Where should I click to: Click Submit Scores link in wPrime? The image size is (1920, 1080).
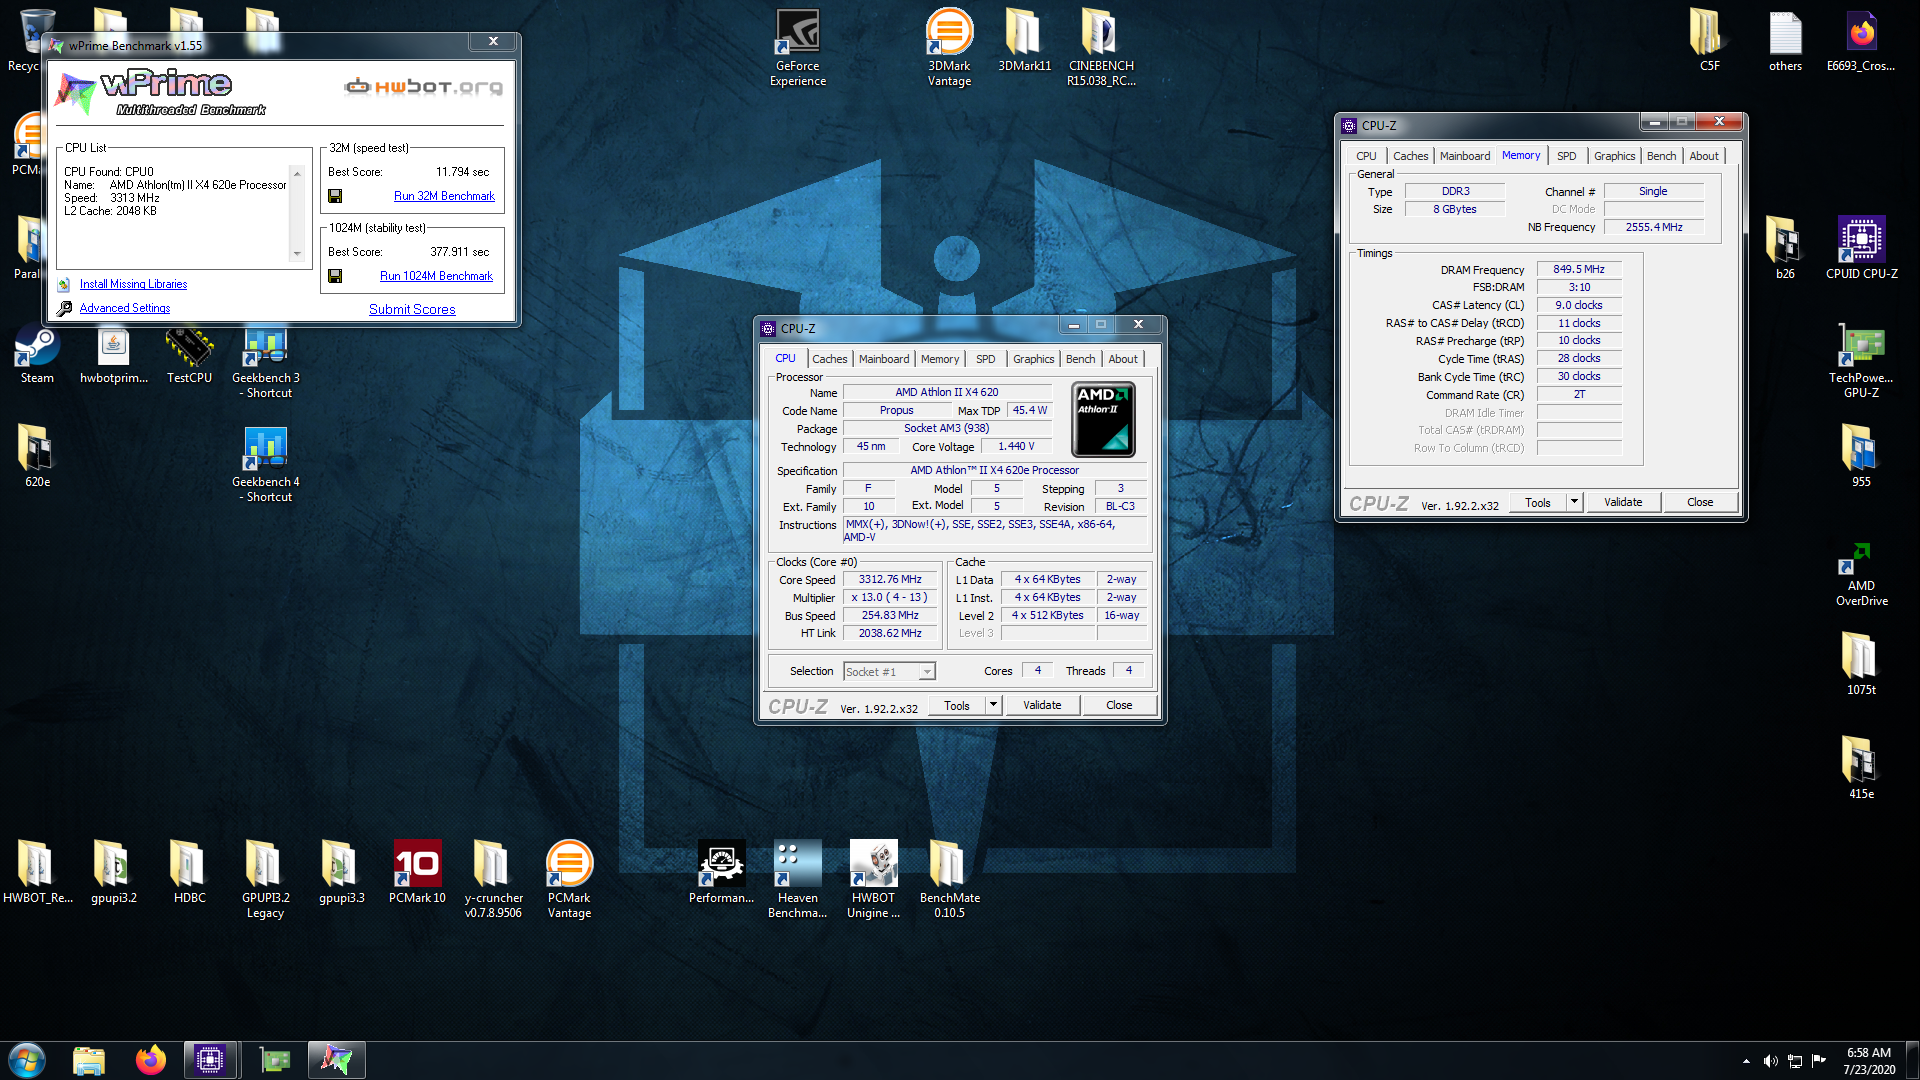coord(412,309)
